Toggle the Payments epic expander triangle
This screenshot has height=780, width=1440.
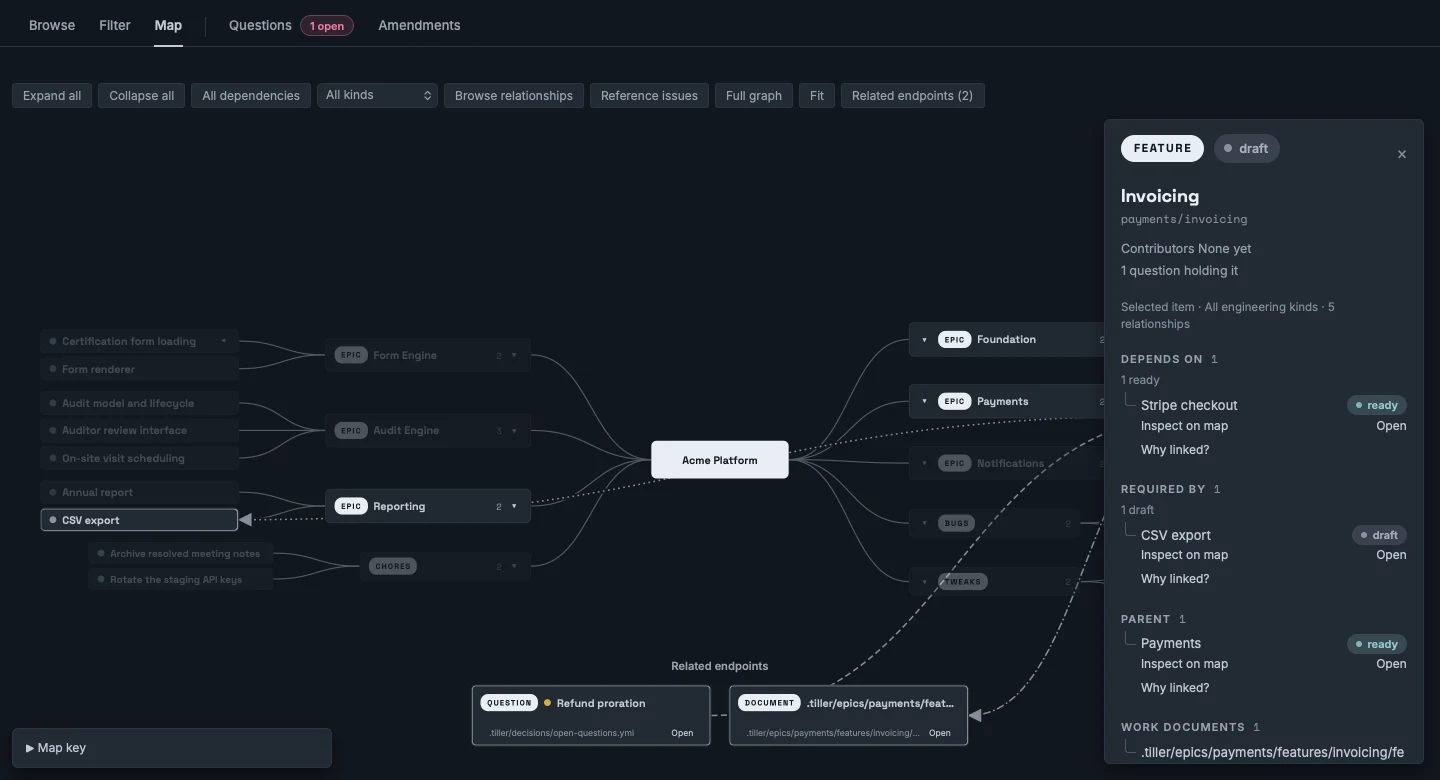coord(924,401)
